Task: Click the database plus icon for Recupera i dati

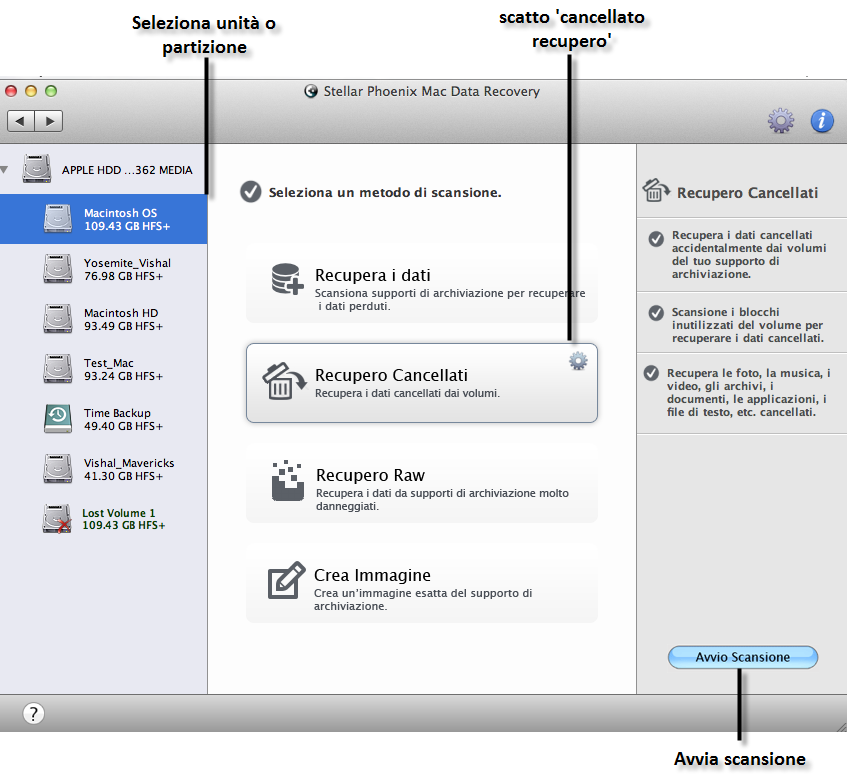Action: (x=287, y=279)
